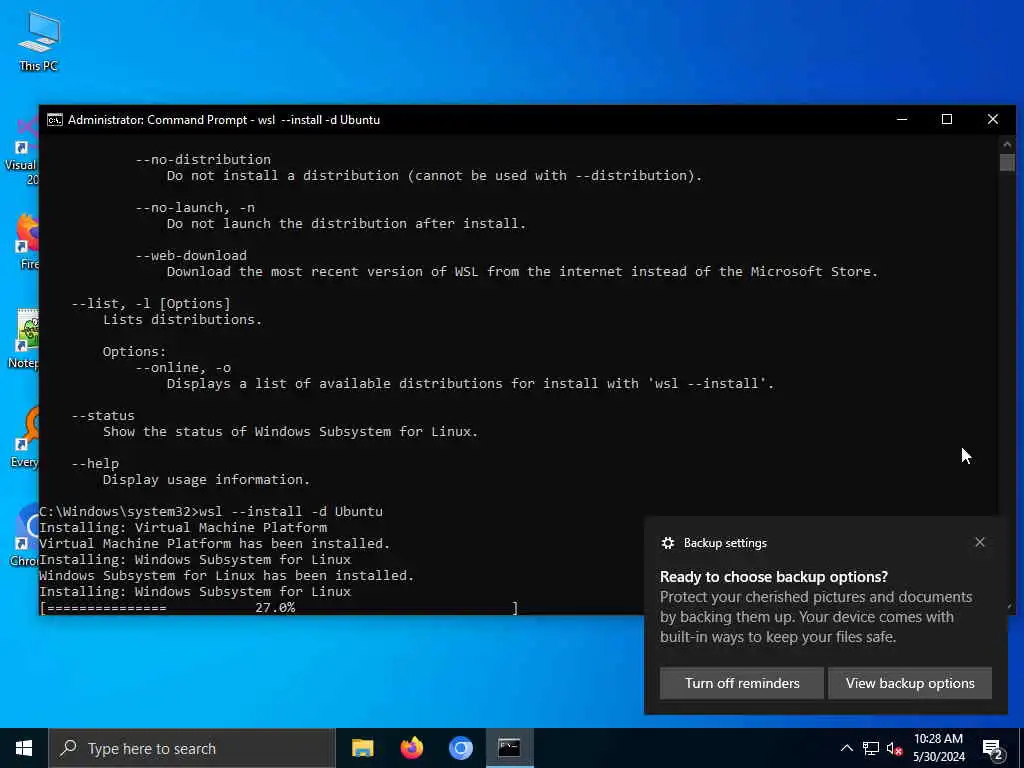Click the taskbar search box

191,748
